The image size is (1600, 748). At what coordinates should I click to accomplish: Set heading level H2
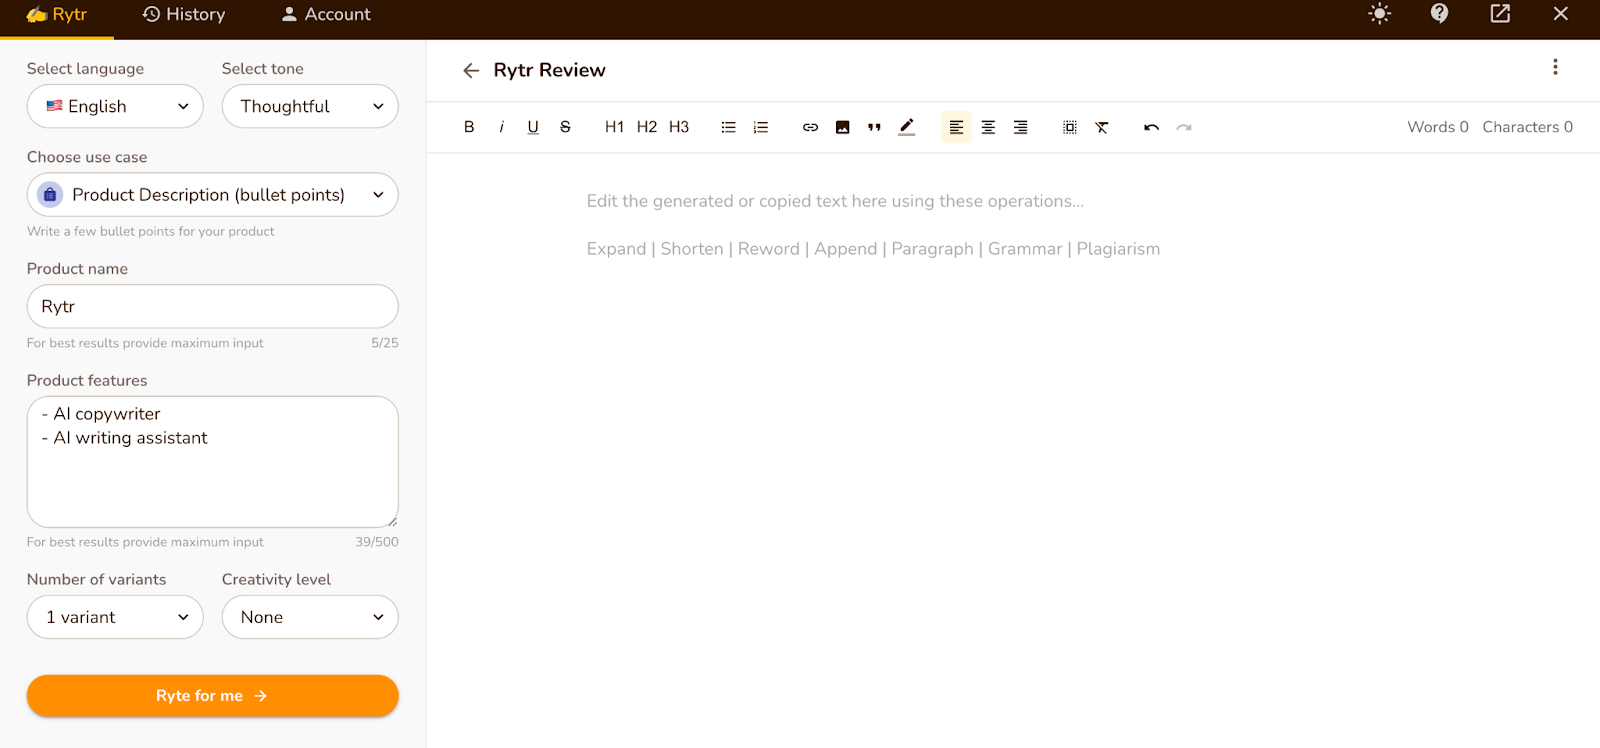[x=647, y=127]
